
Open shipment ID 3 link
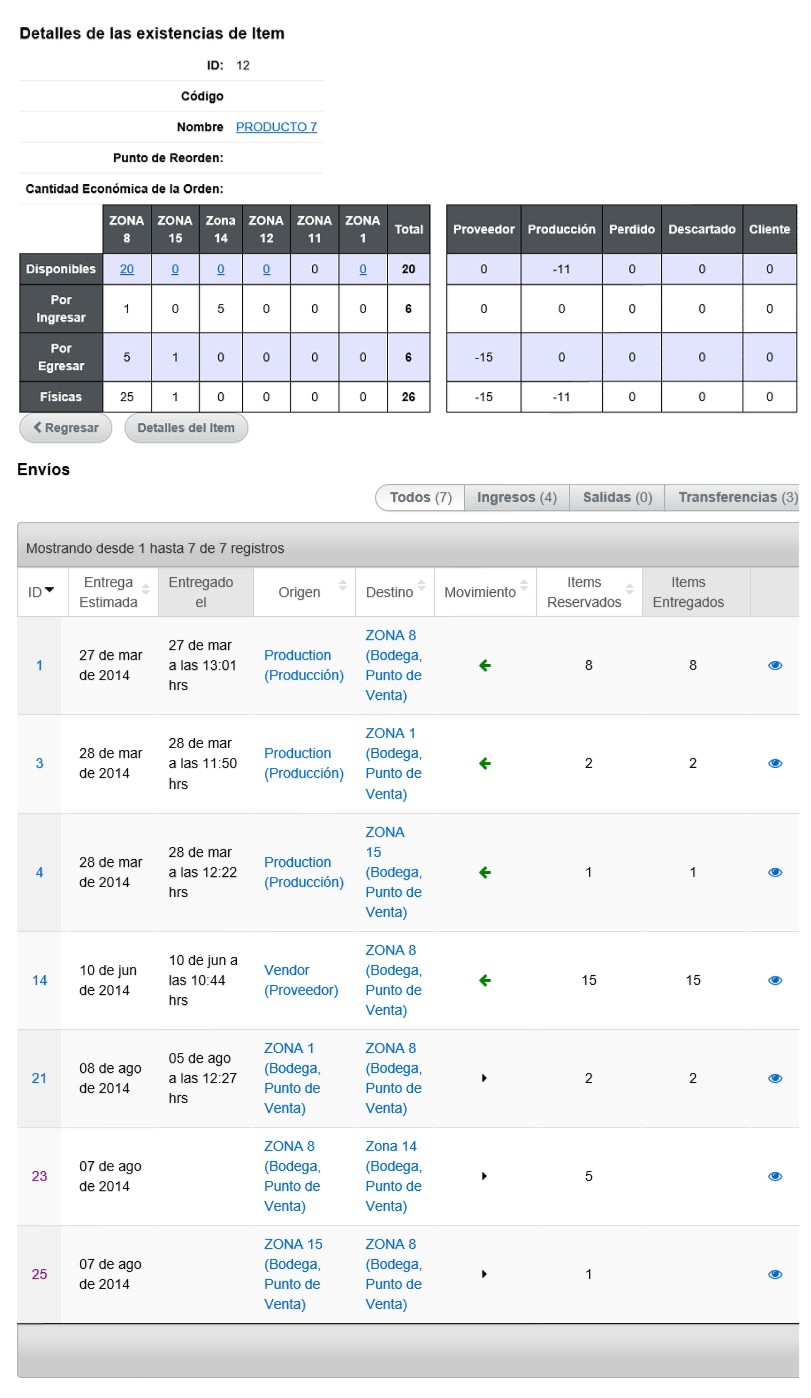click(x=39, y=763)
